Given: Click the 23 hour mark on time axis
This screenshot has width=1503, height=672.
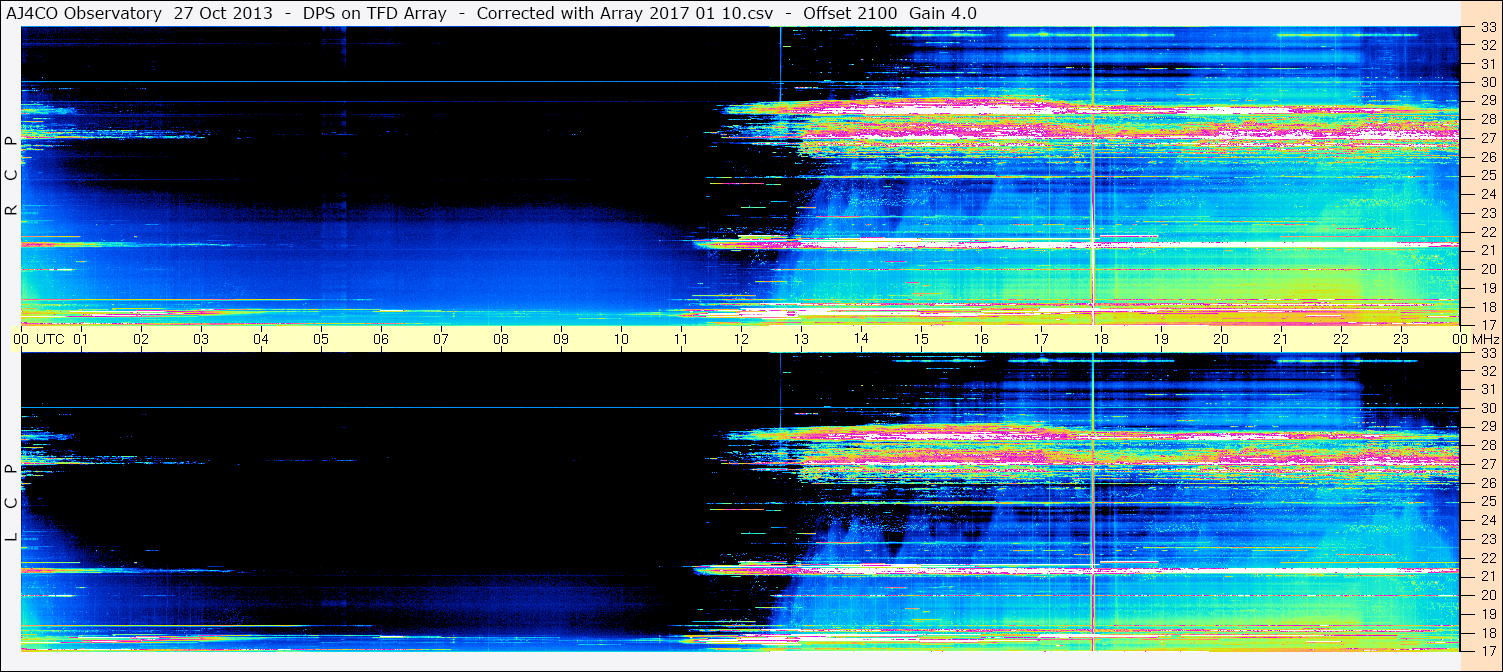Looking at the screenshot, I should 1401,339.
